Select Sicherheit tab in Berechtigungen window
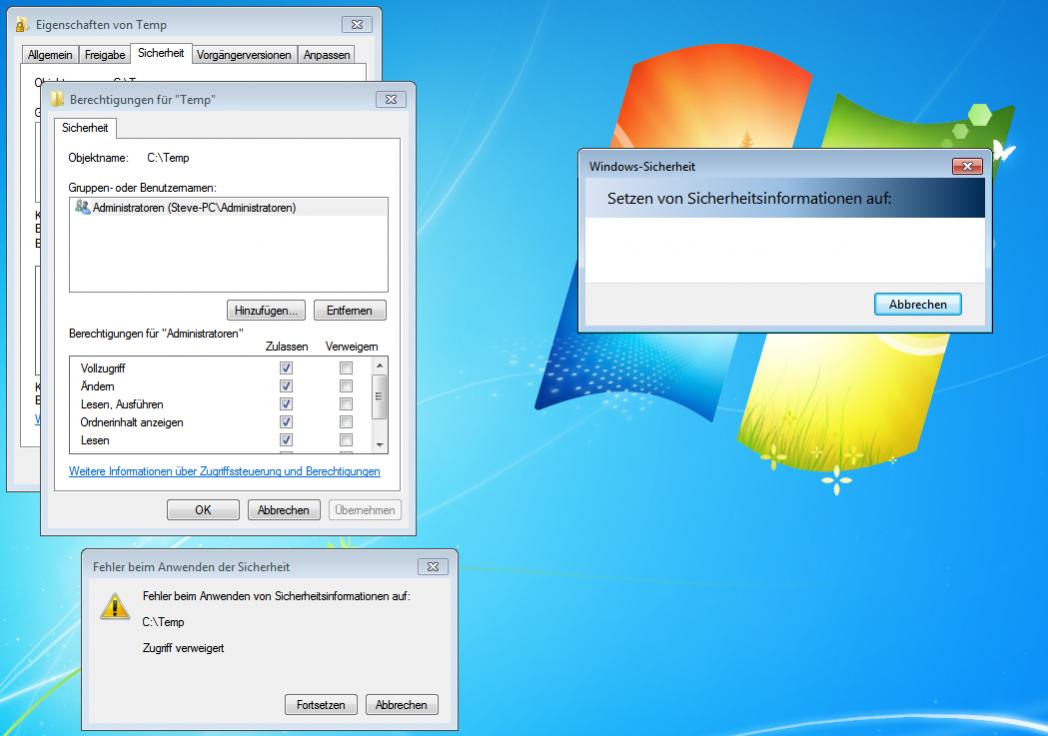Screen dimensions: 1048x736 [85, 128]
